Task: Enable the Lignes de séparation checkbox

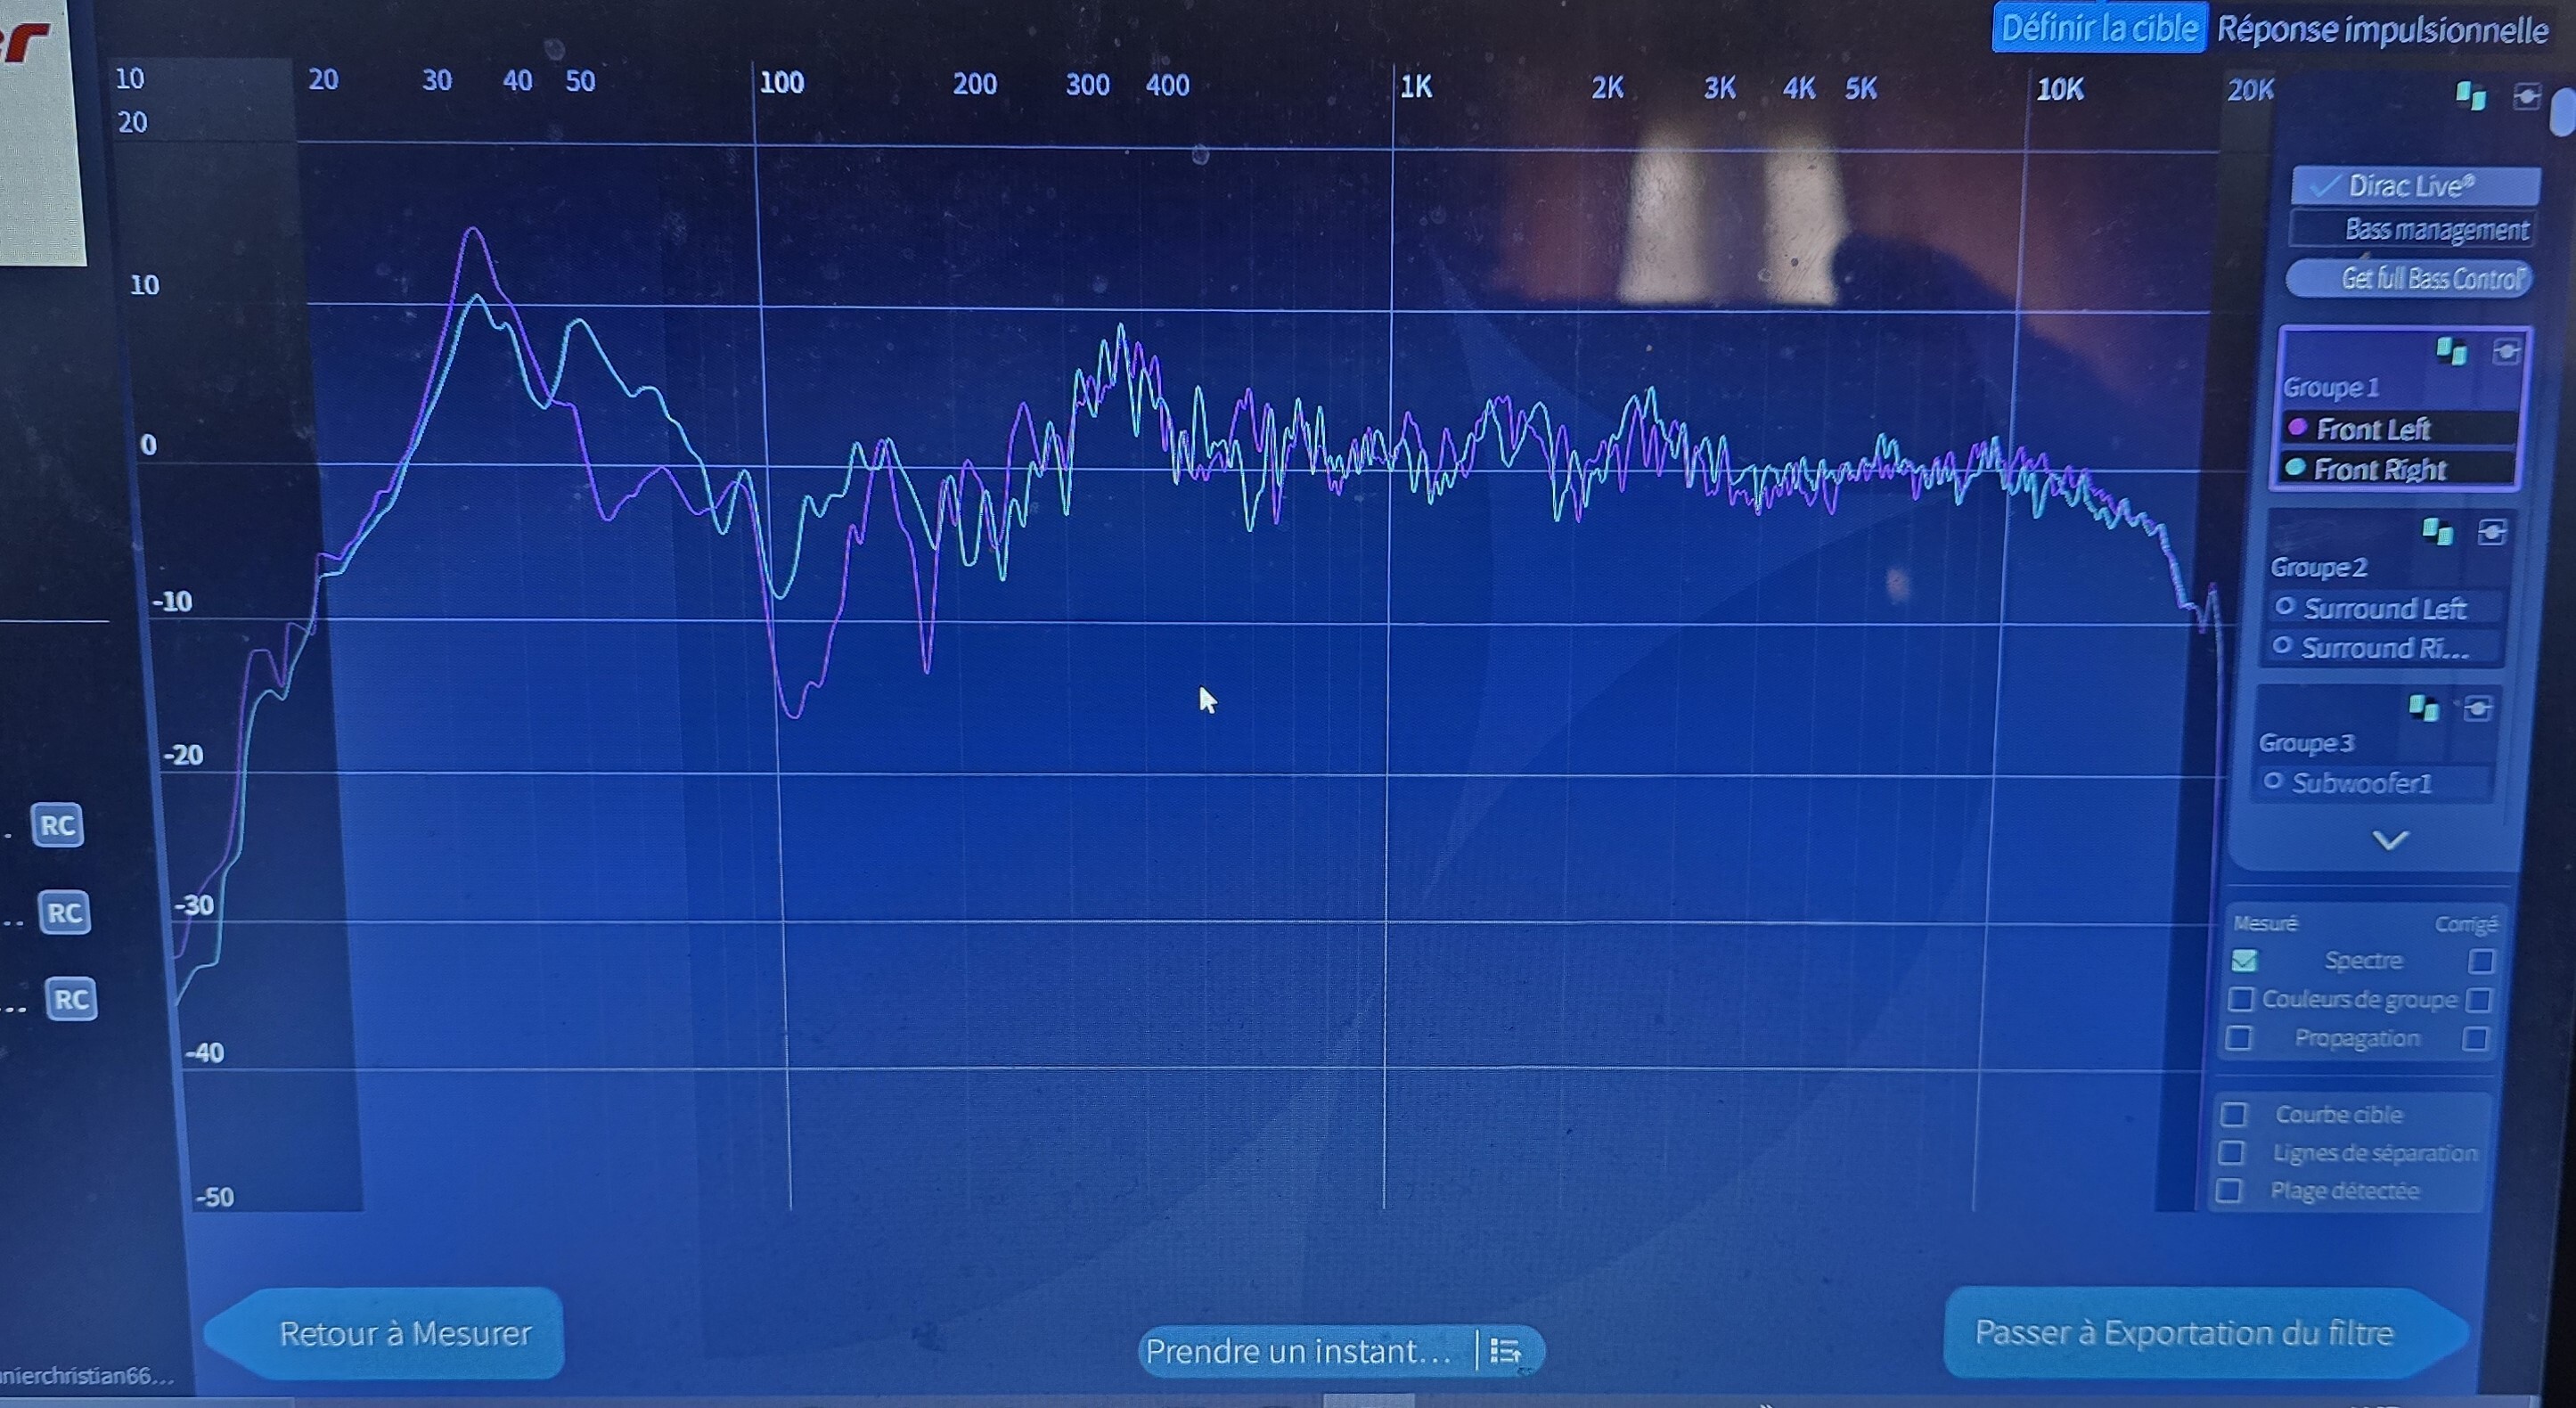Action: click(2231, 1153)
